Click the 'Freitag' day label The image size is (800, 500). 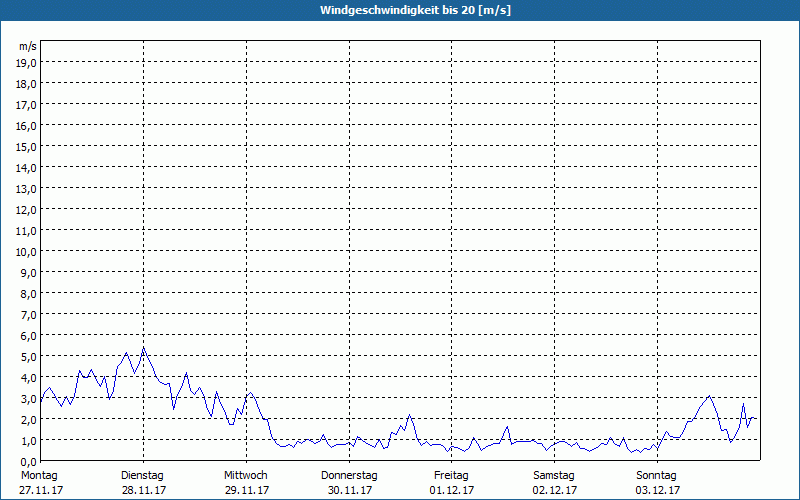point(452,476)
